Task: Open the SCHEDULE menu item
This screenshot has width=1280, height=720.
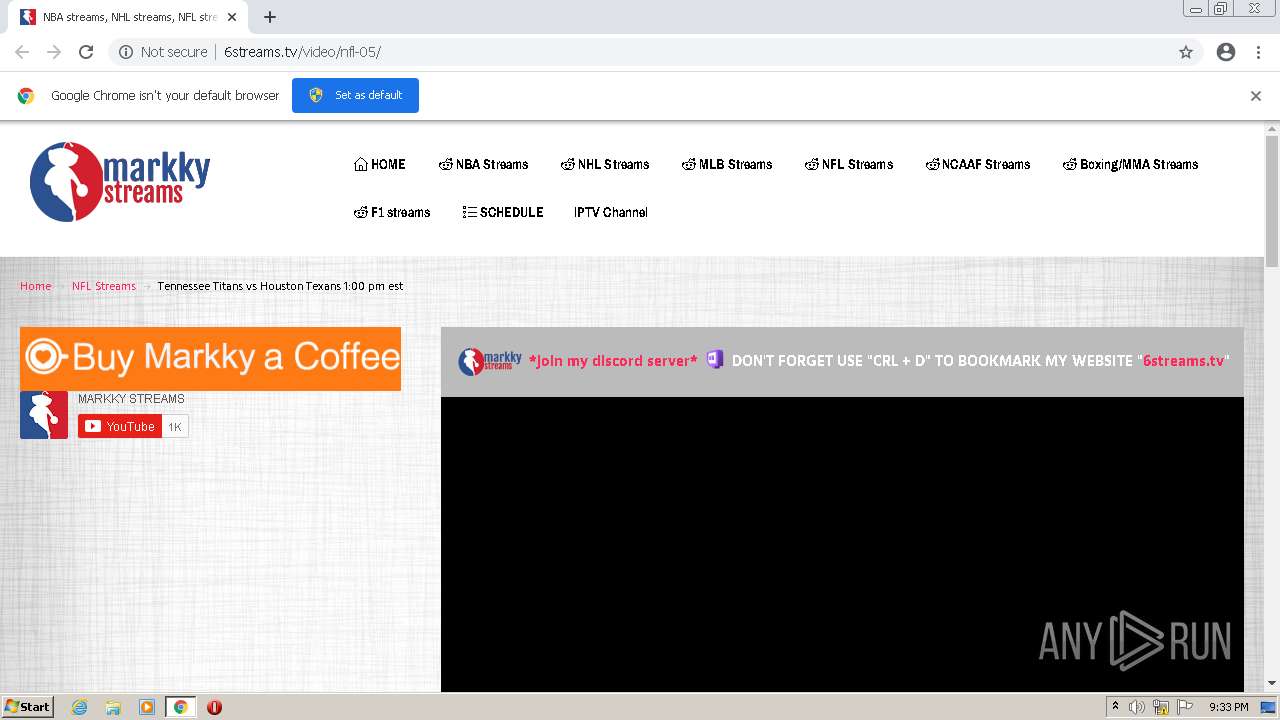Action: point(503,212)
